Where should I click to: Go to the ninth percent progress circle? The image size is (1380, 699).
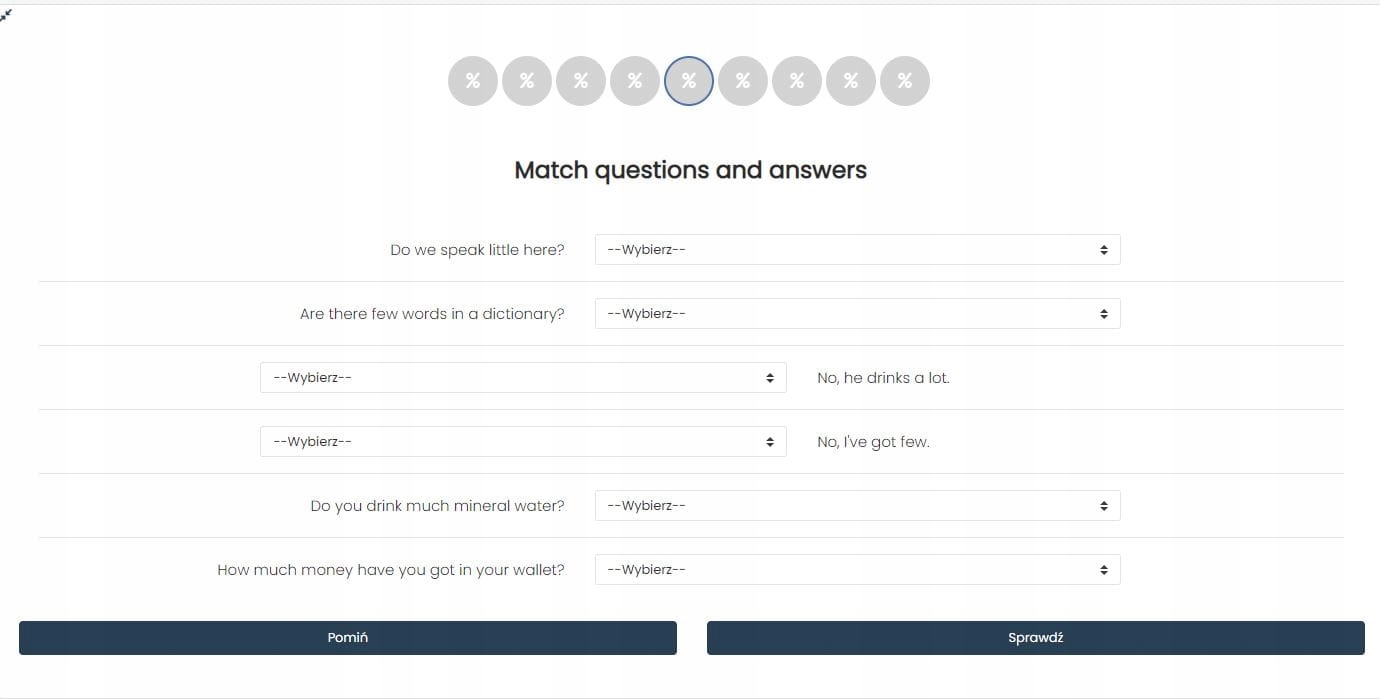(x=905, y=81)
